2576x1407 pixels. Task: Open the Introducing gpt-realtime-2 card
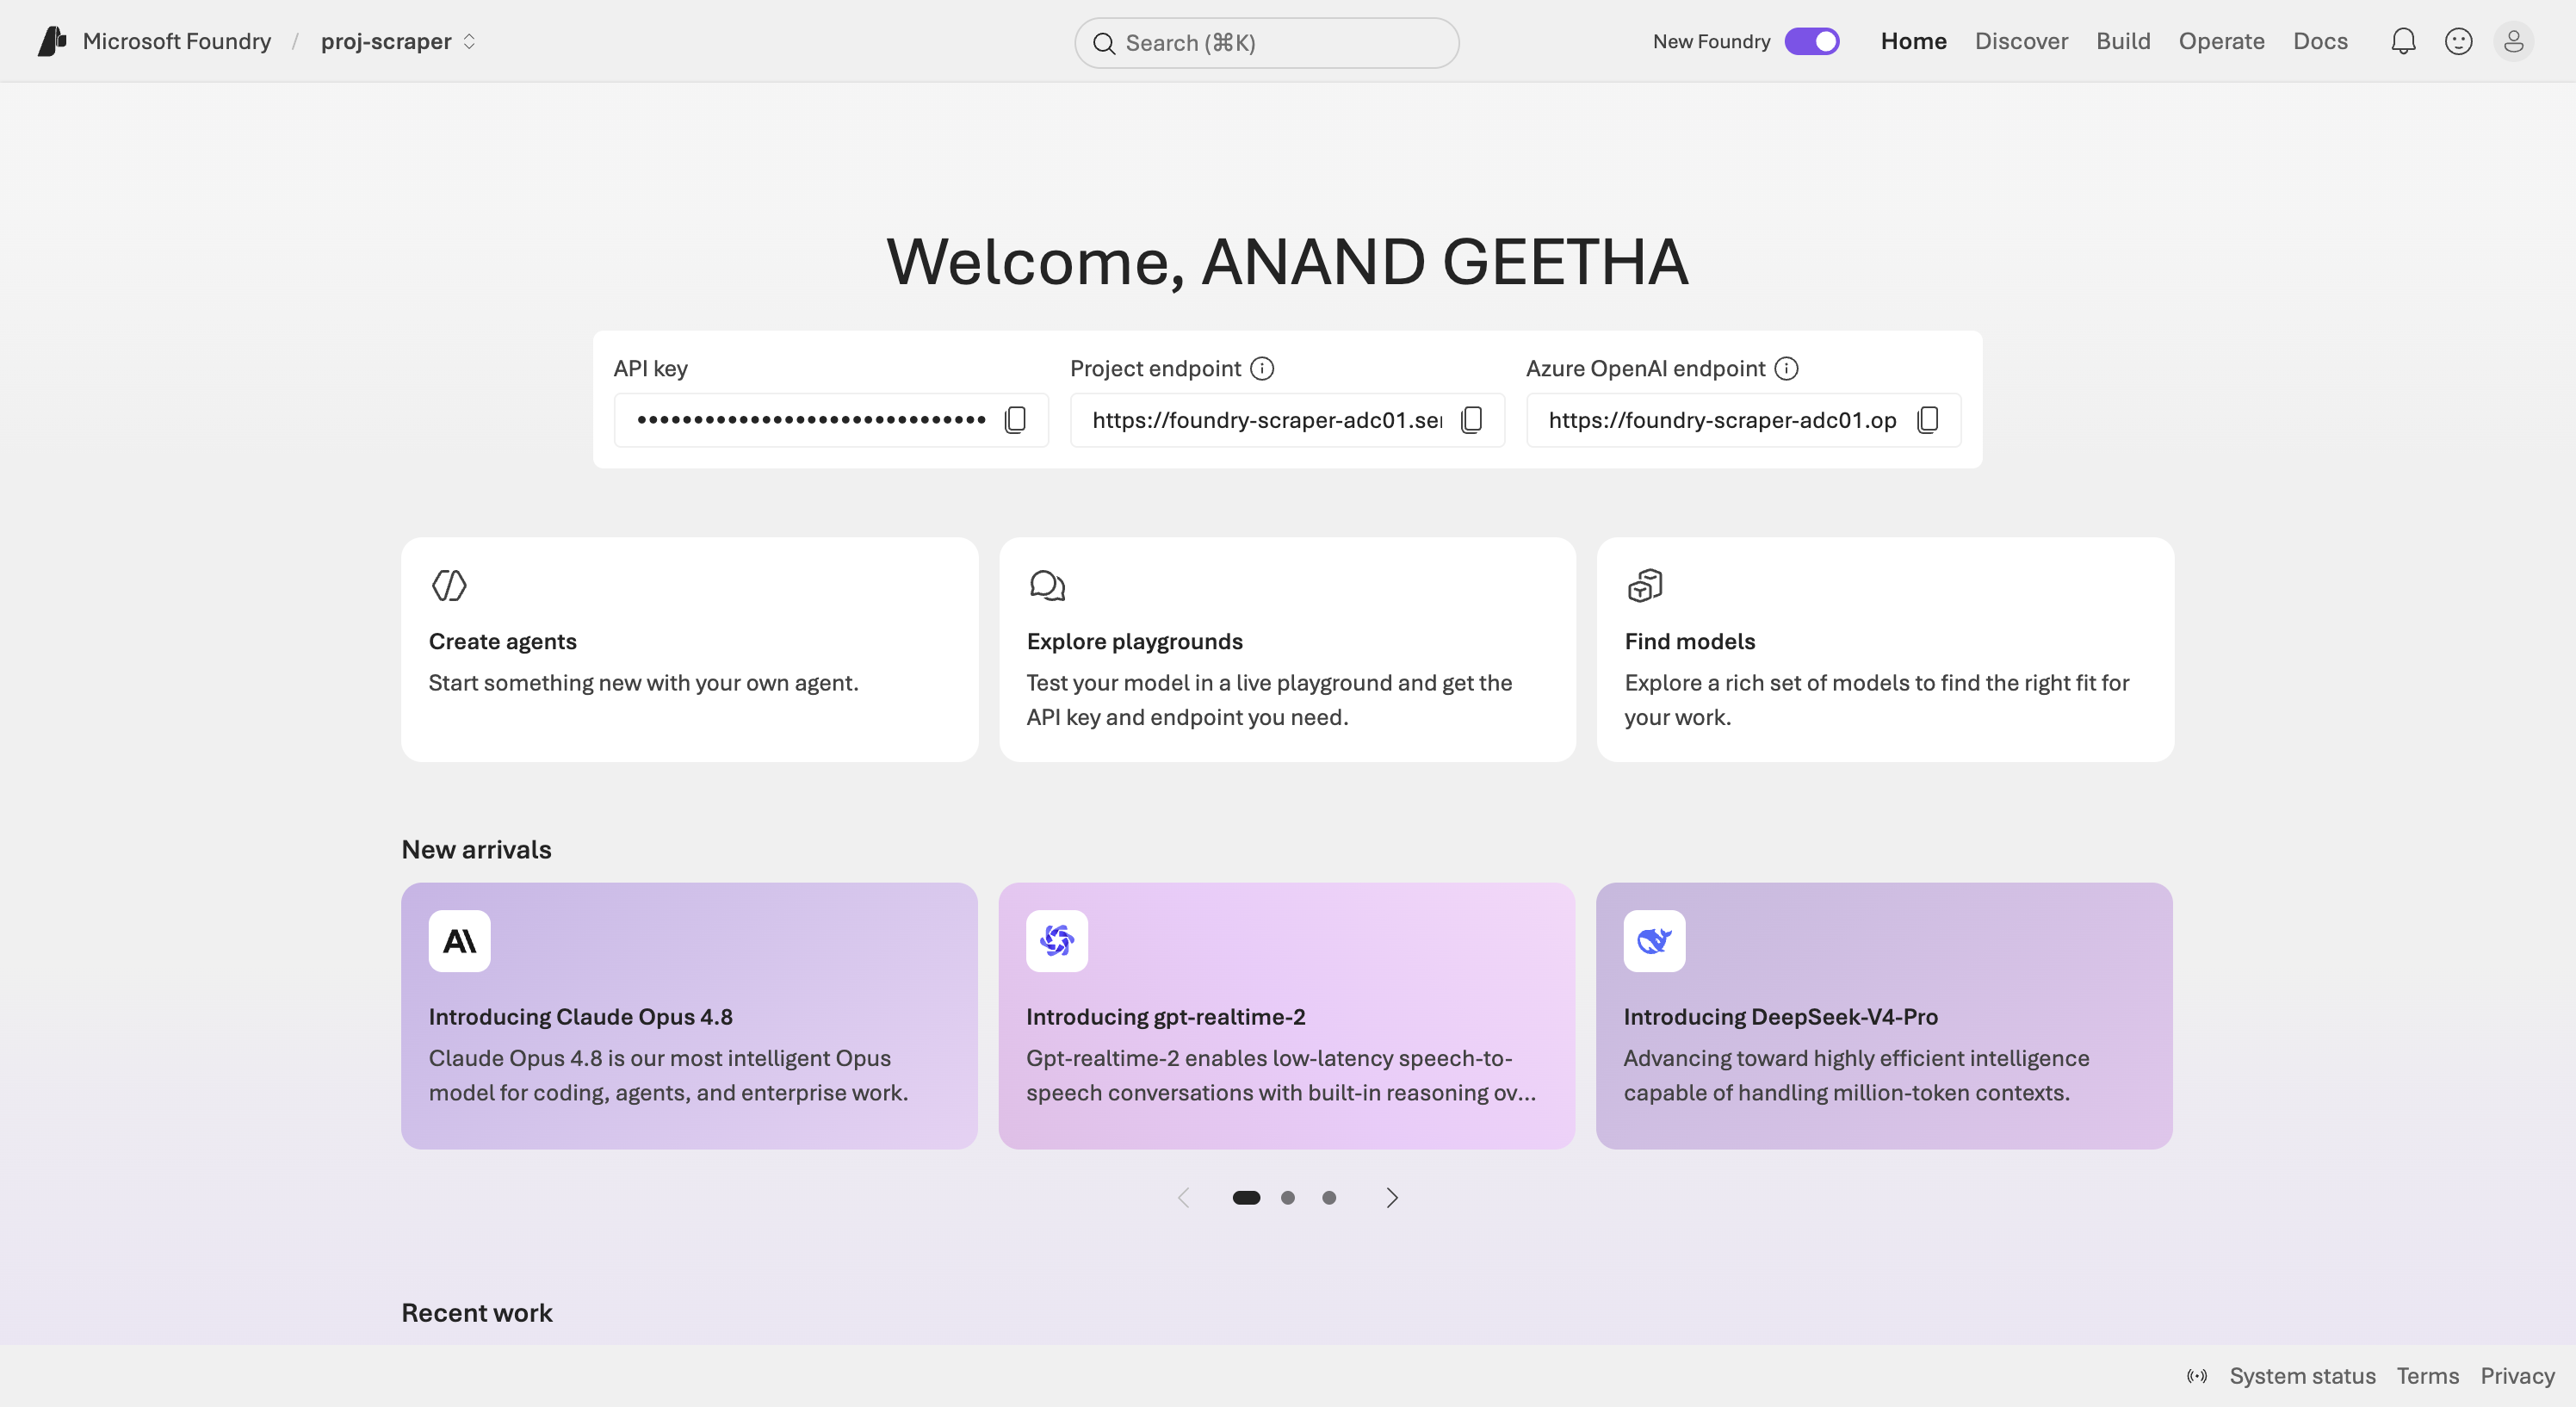pyautogui.click(x=1286, y=1015)
